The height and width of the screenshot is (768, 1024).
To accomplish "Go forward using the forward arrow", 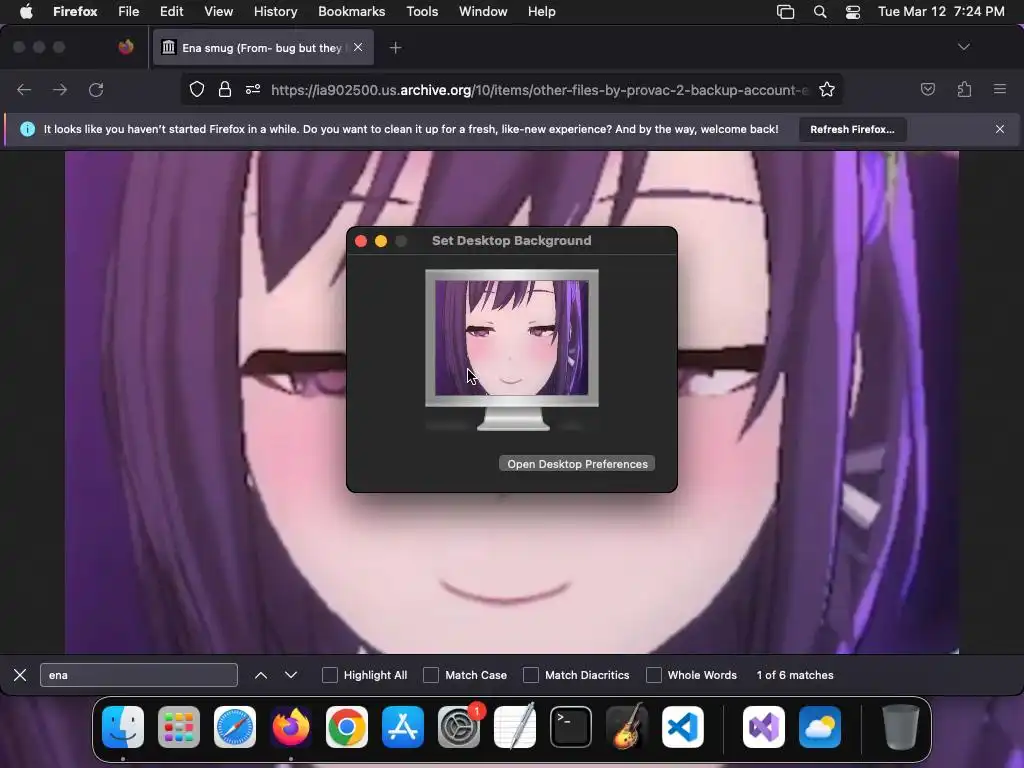I will (x=60, y=89).
